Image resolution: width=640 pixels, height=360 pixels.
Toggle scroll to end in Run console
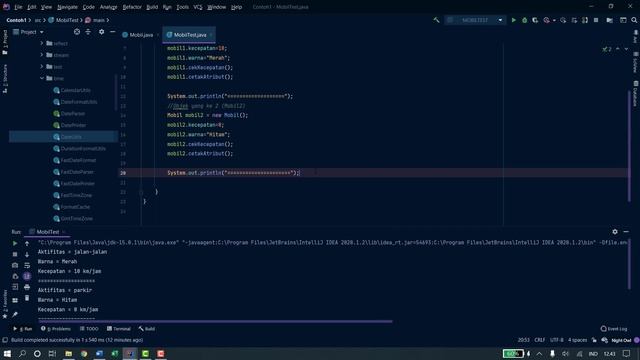point(27,276)
